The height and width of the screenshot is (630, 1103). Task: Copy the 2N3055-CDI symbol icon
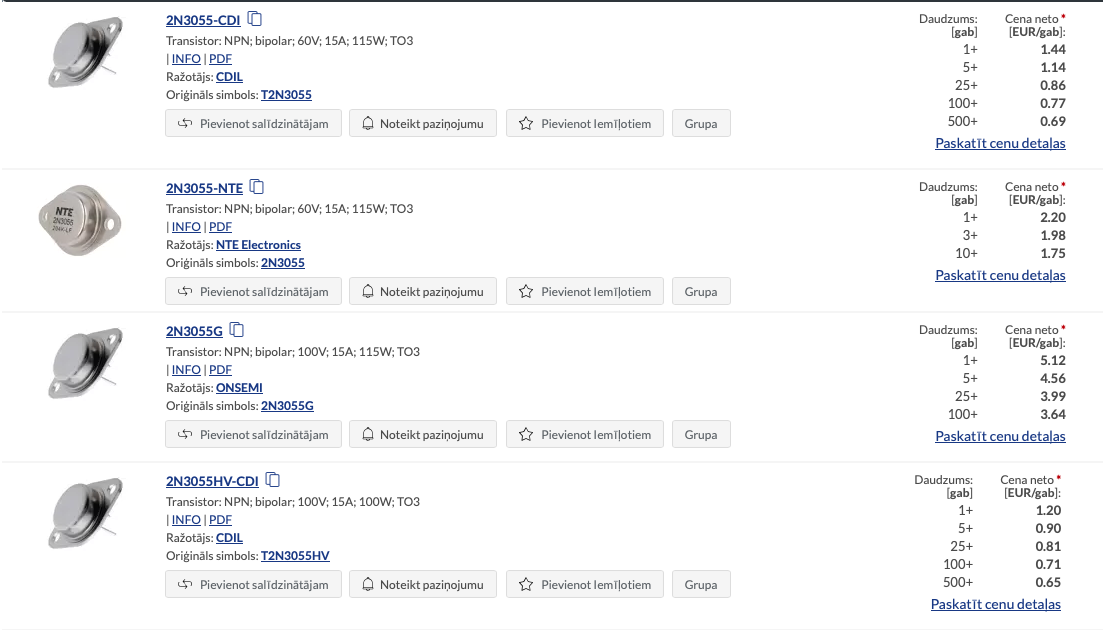(256, 19)
